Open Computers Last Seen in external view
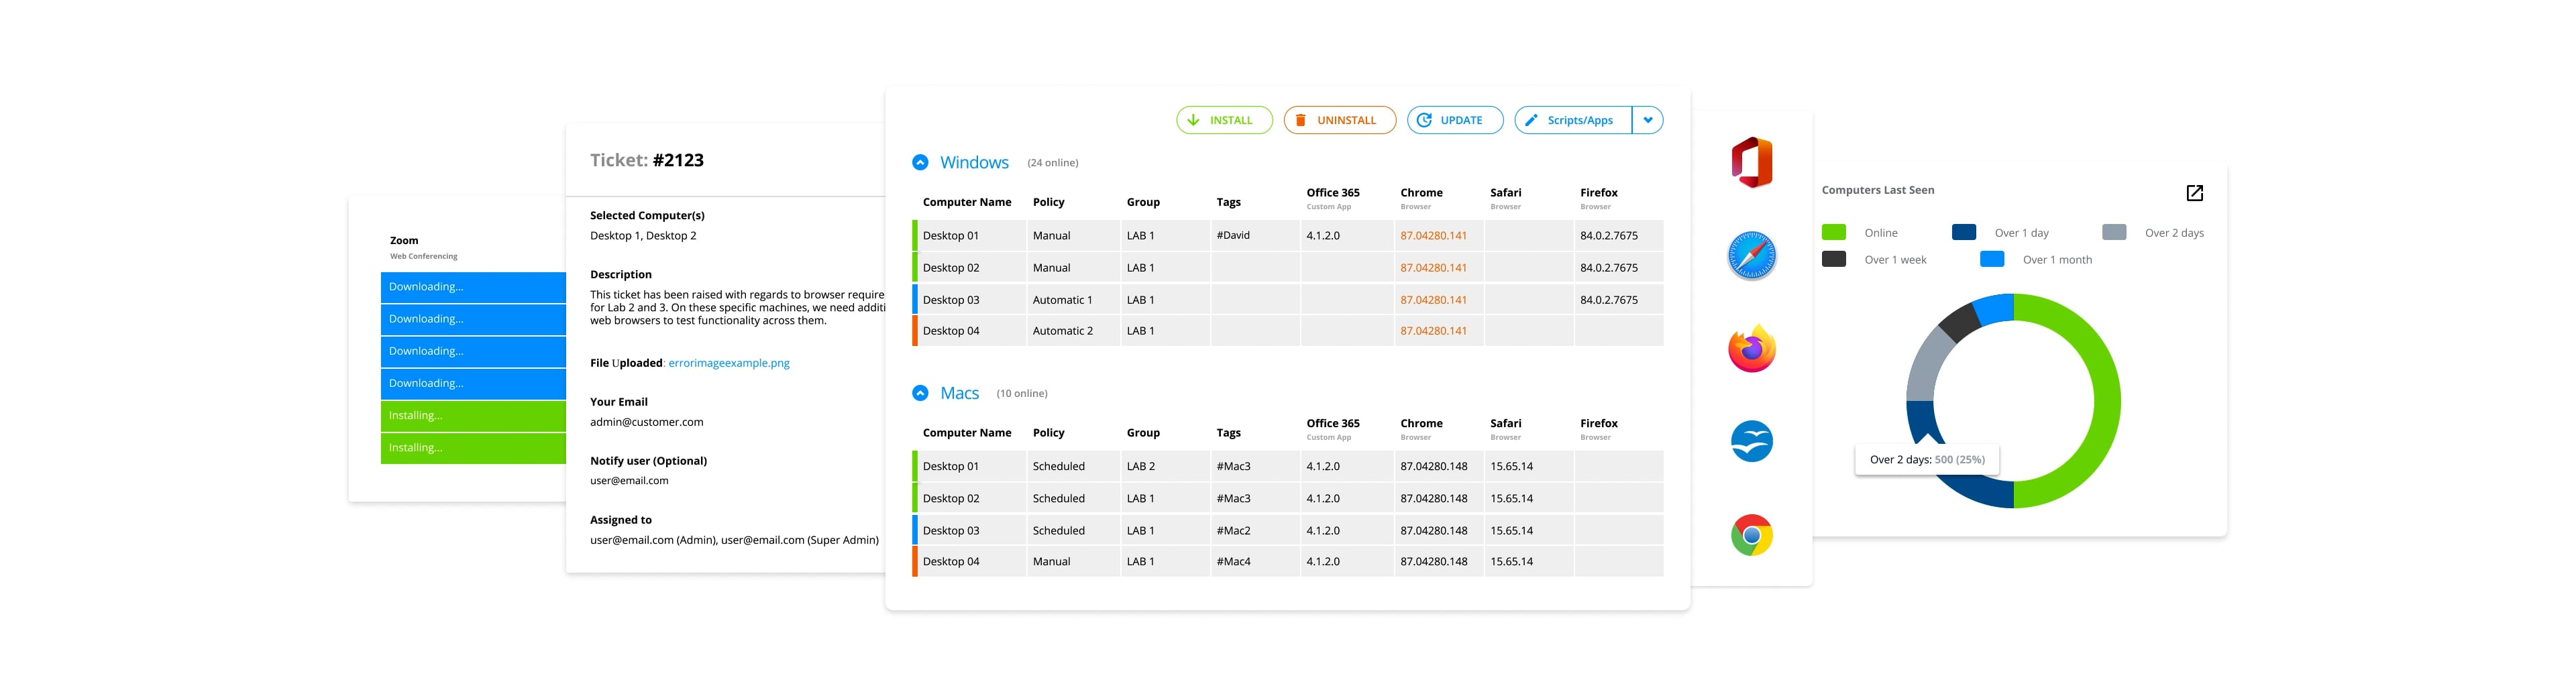Viewport: 2576px width, 696px height. tap(2194, 193)
